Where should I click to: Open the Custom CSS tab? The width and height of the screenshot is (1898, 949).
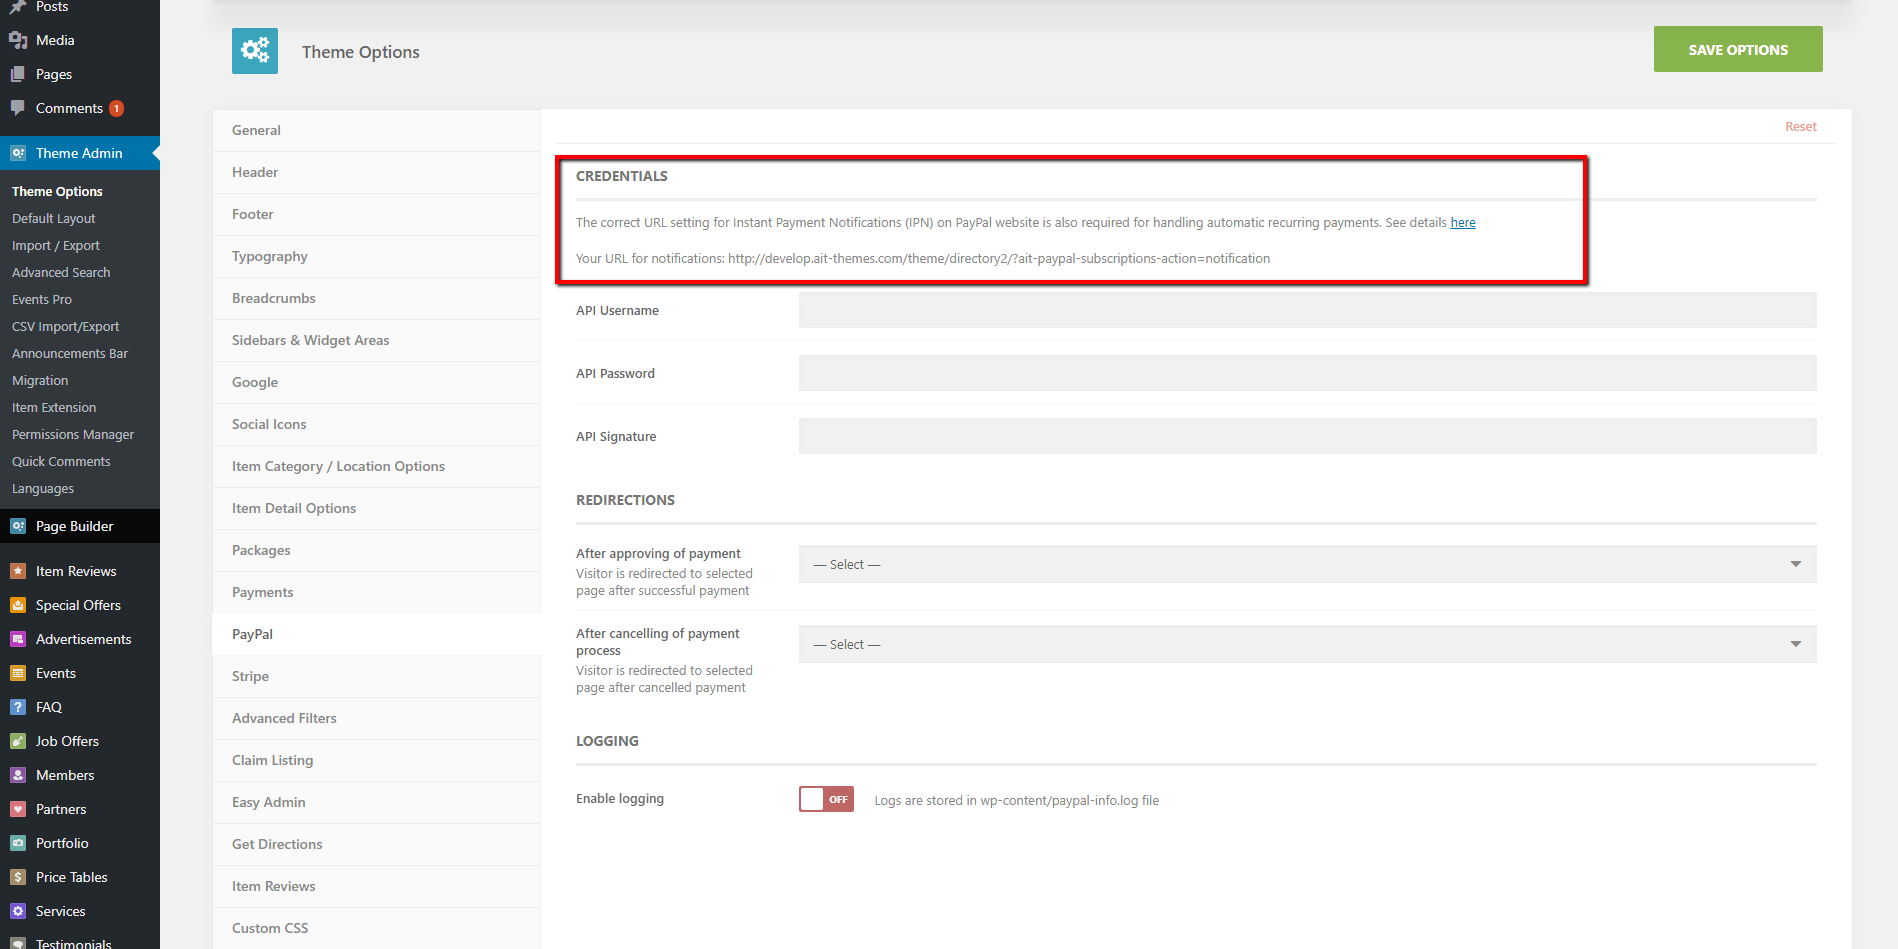(376, 928)
